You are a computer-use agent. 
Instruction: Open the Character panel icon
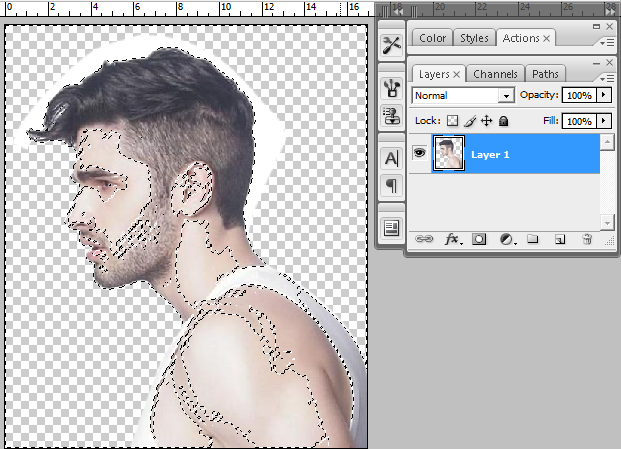391,158
